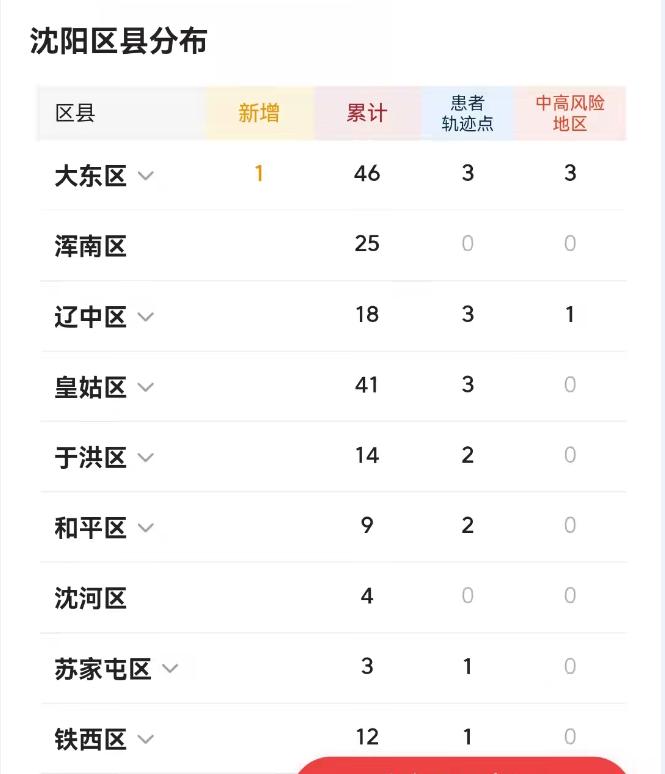665x774 pixels.
Task: Select the 患者轨迹点 column header
Action: (467, 113)
